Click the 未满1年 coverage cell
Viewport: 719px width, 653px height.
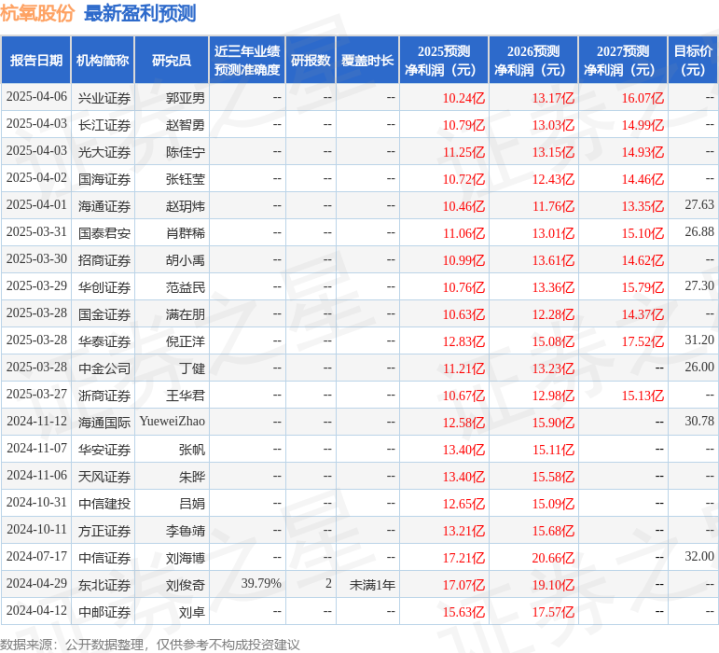pos(372,584)
